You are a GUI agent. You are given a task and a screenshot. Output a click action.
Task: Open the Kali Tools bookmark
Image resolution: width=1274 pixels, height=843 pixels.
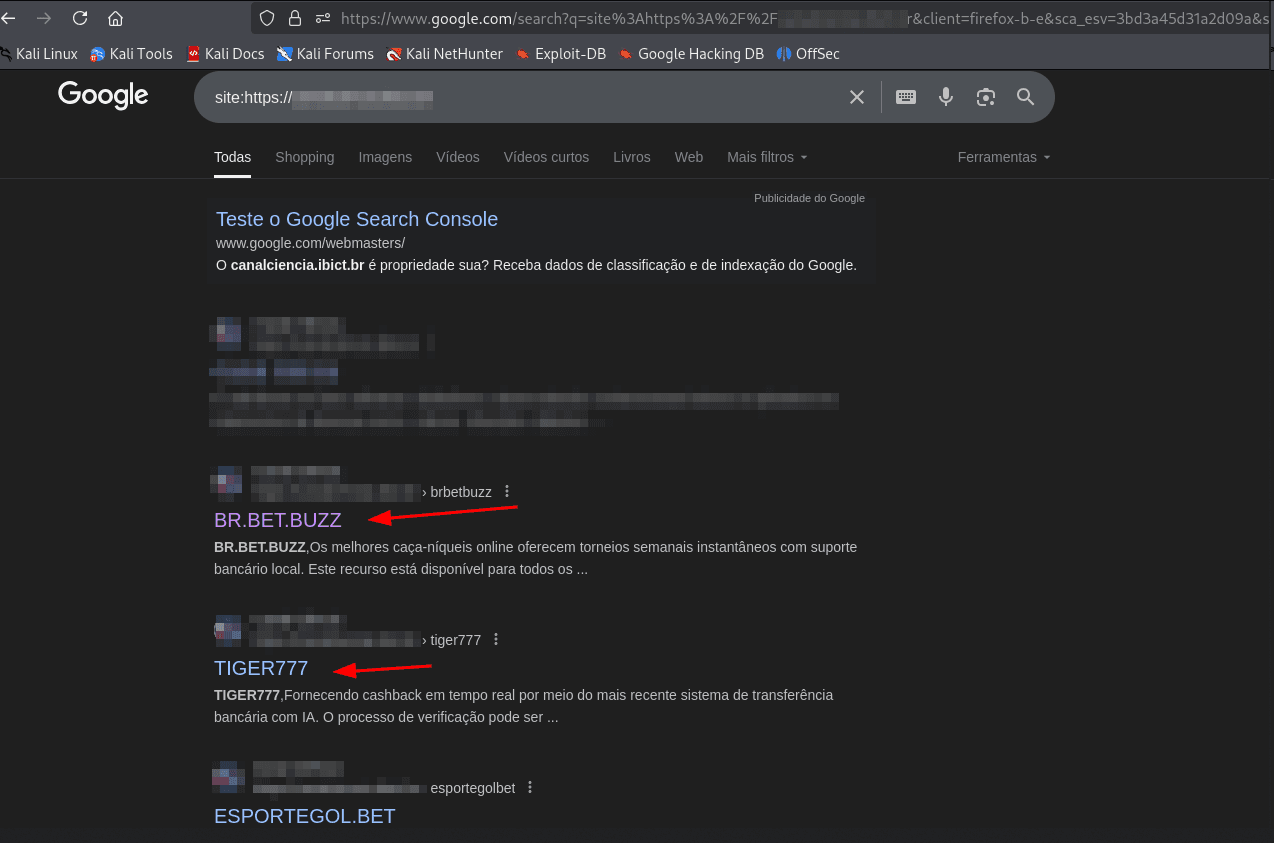click(x=131, y=54)
